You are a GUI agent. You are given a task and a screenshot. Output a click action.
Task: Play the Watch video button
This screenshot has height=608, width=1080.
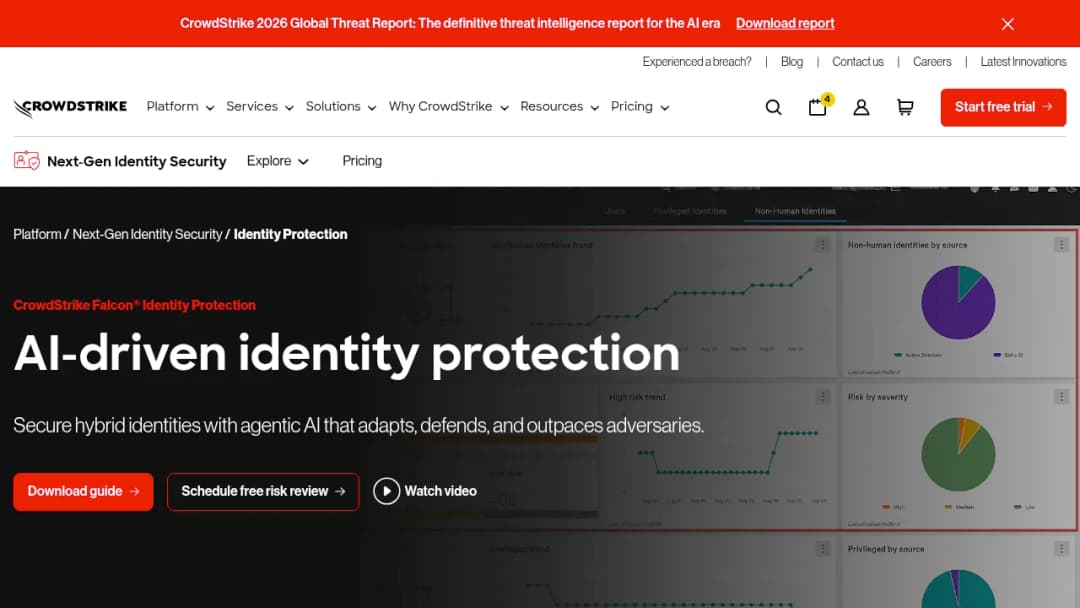pos(425,492)
